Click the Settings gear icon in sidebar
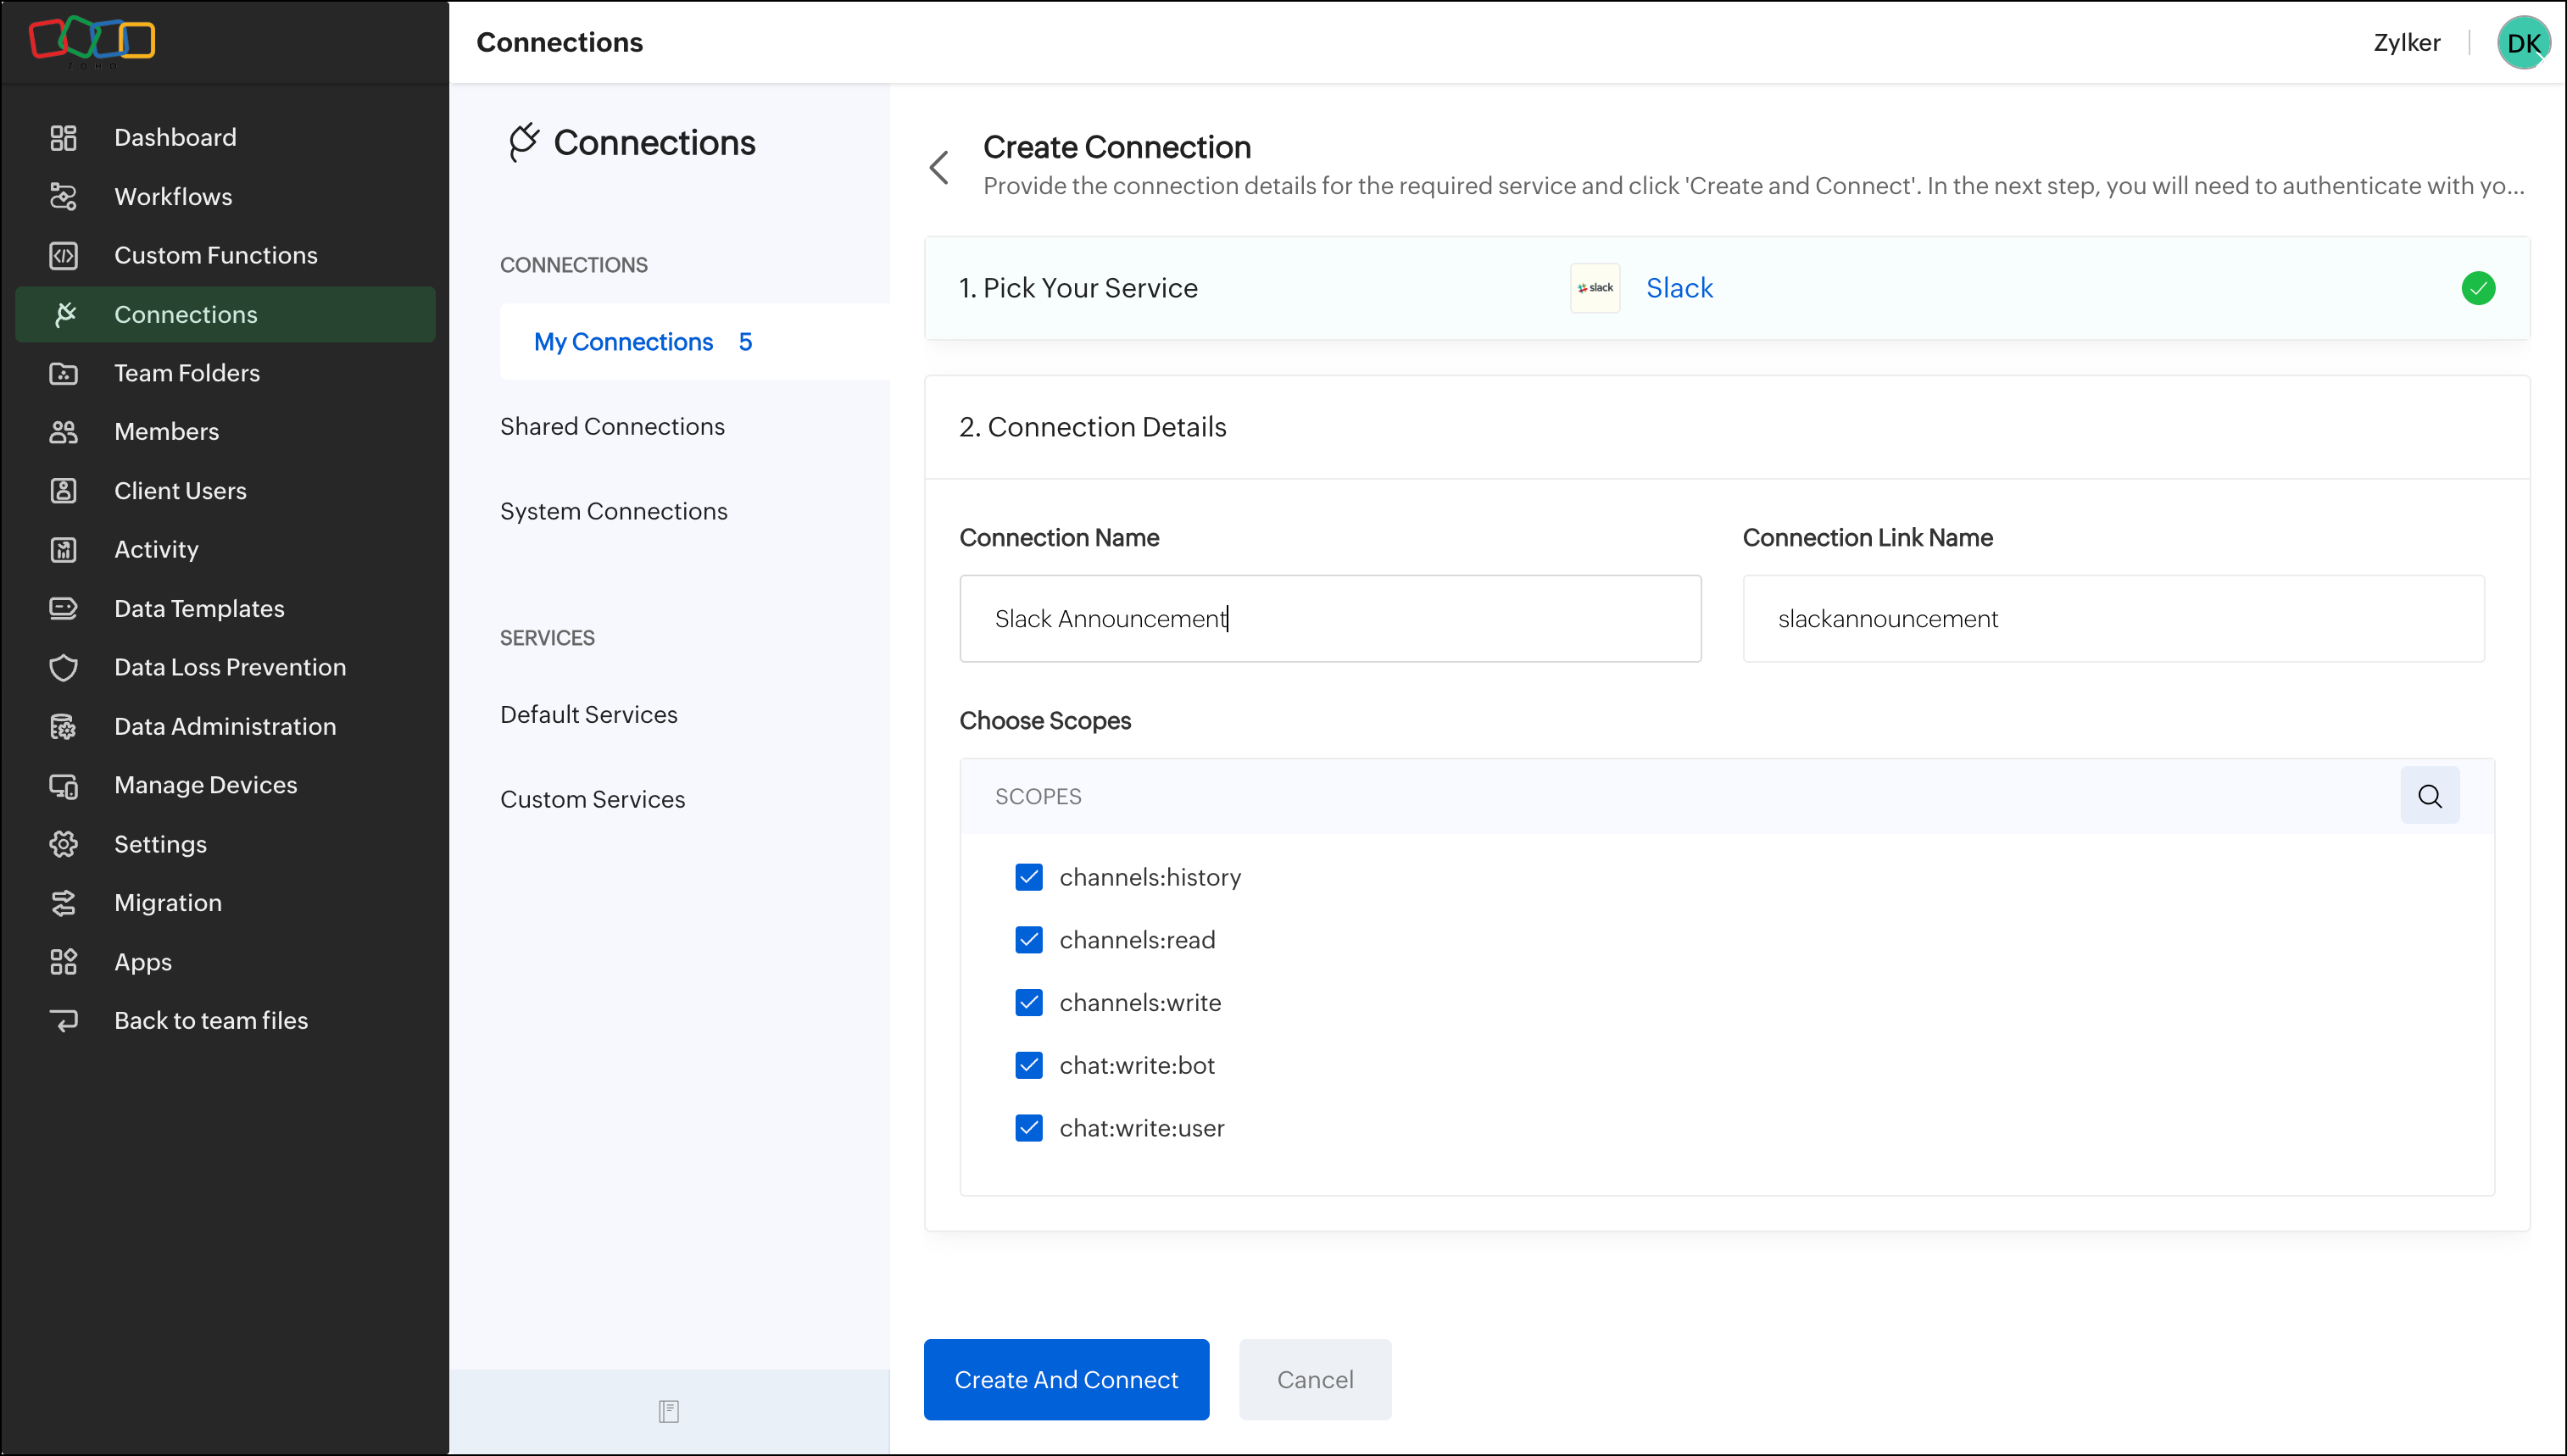Viewport: 2567px width, 1456px height. 63,845
